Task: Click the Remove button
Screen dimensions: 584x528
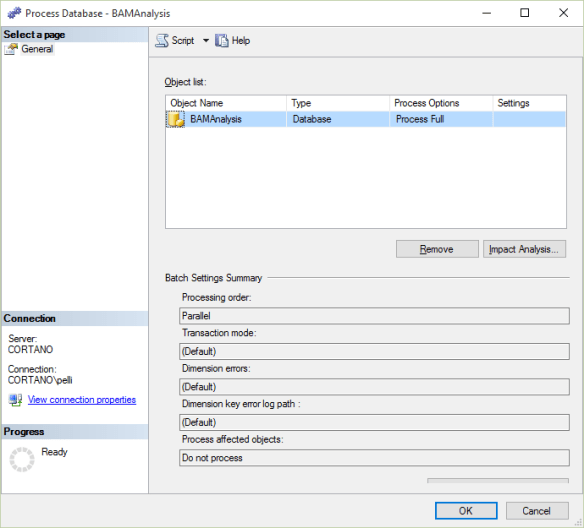Action: (x=437, y=249)
